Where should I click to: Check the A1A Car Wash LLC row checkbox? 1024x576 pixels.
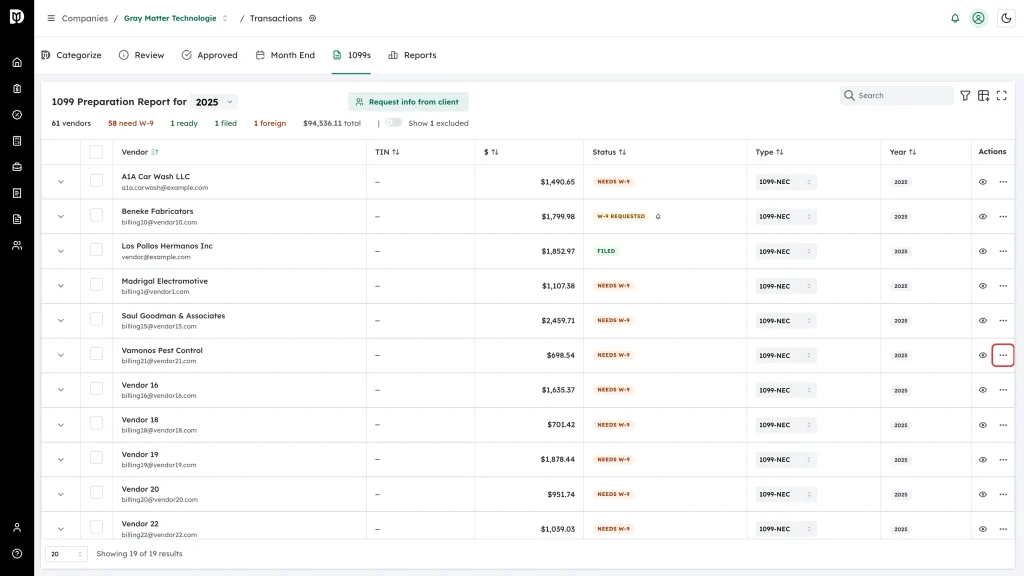(96, 180)
